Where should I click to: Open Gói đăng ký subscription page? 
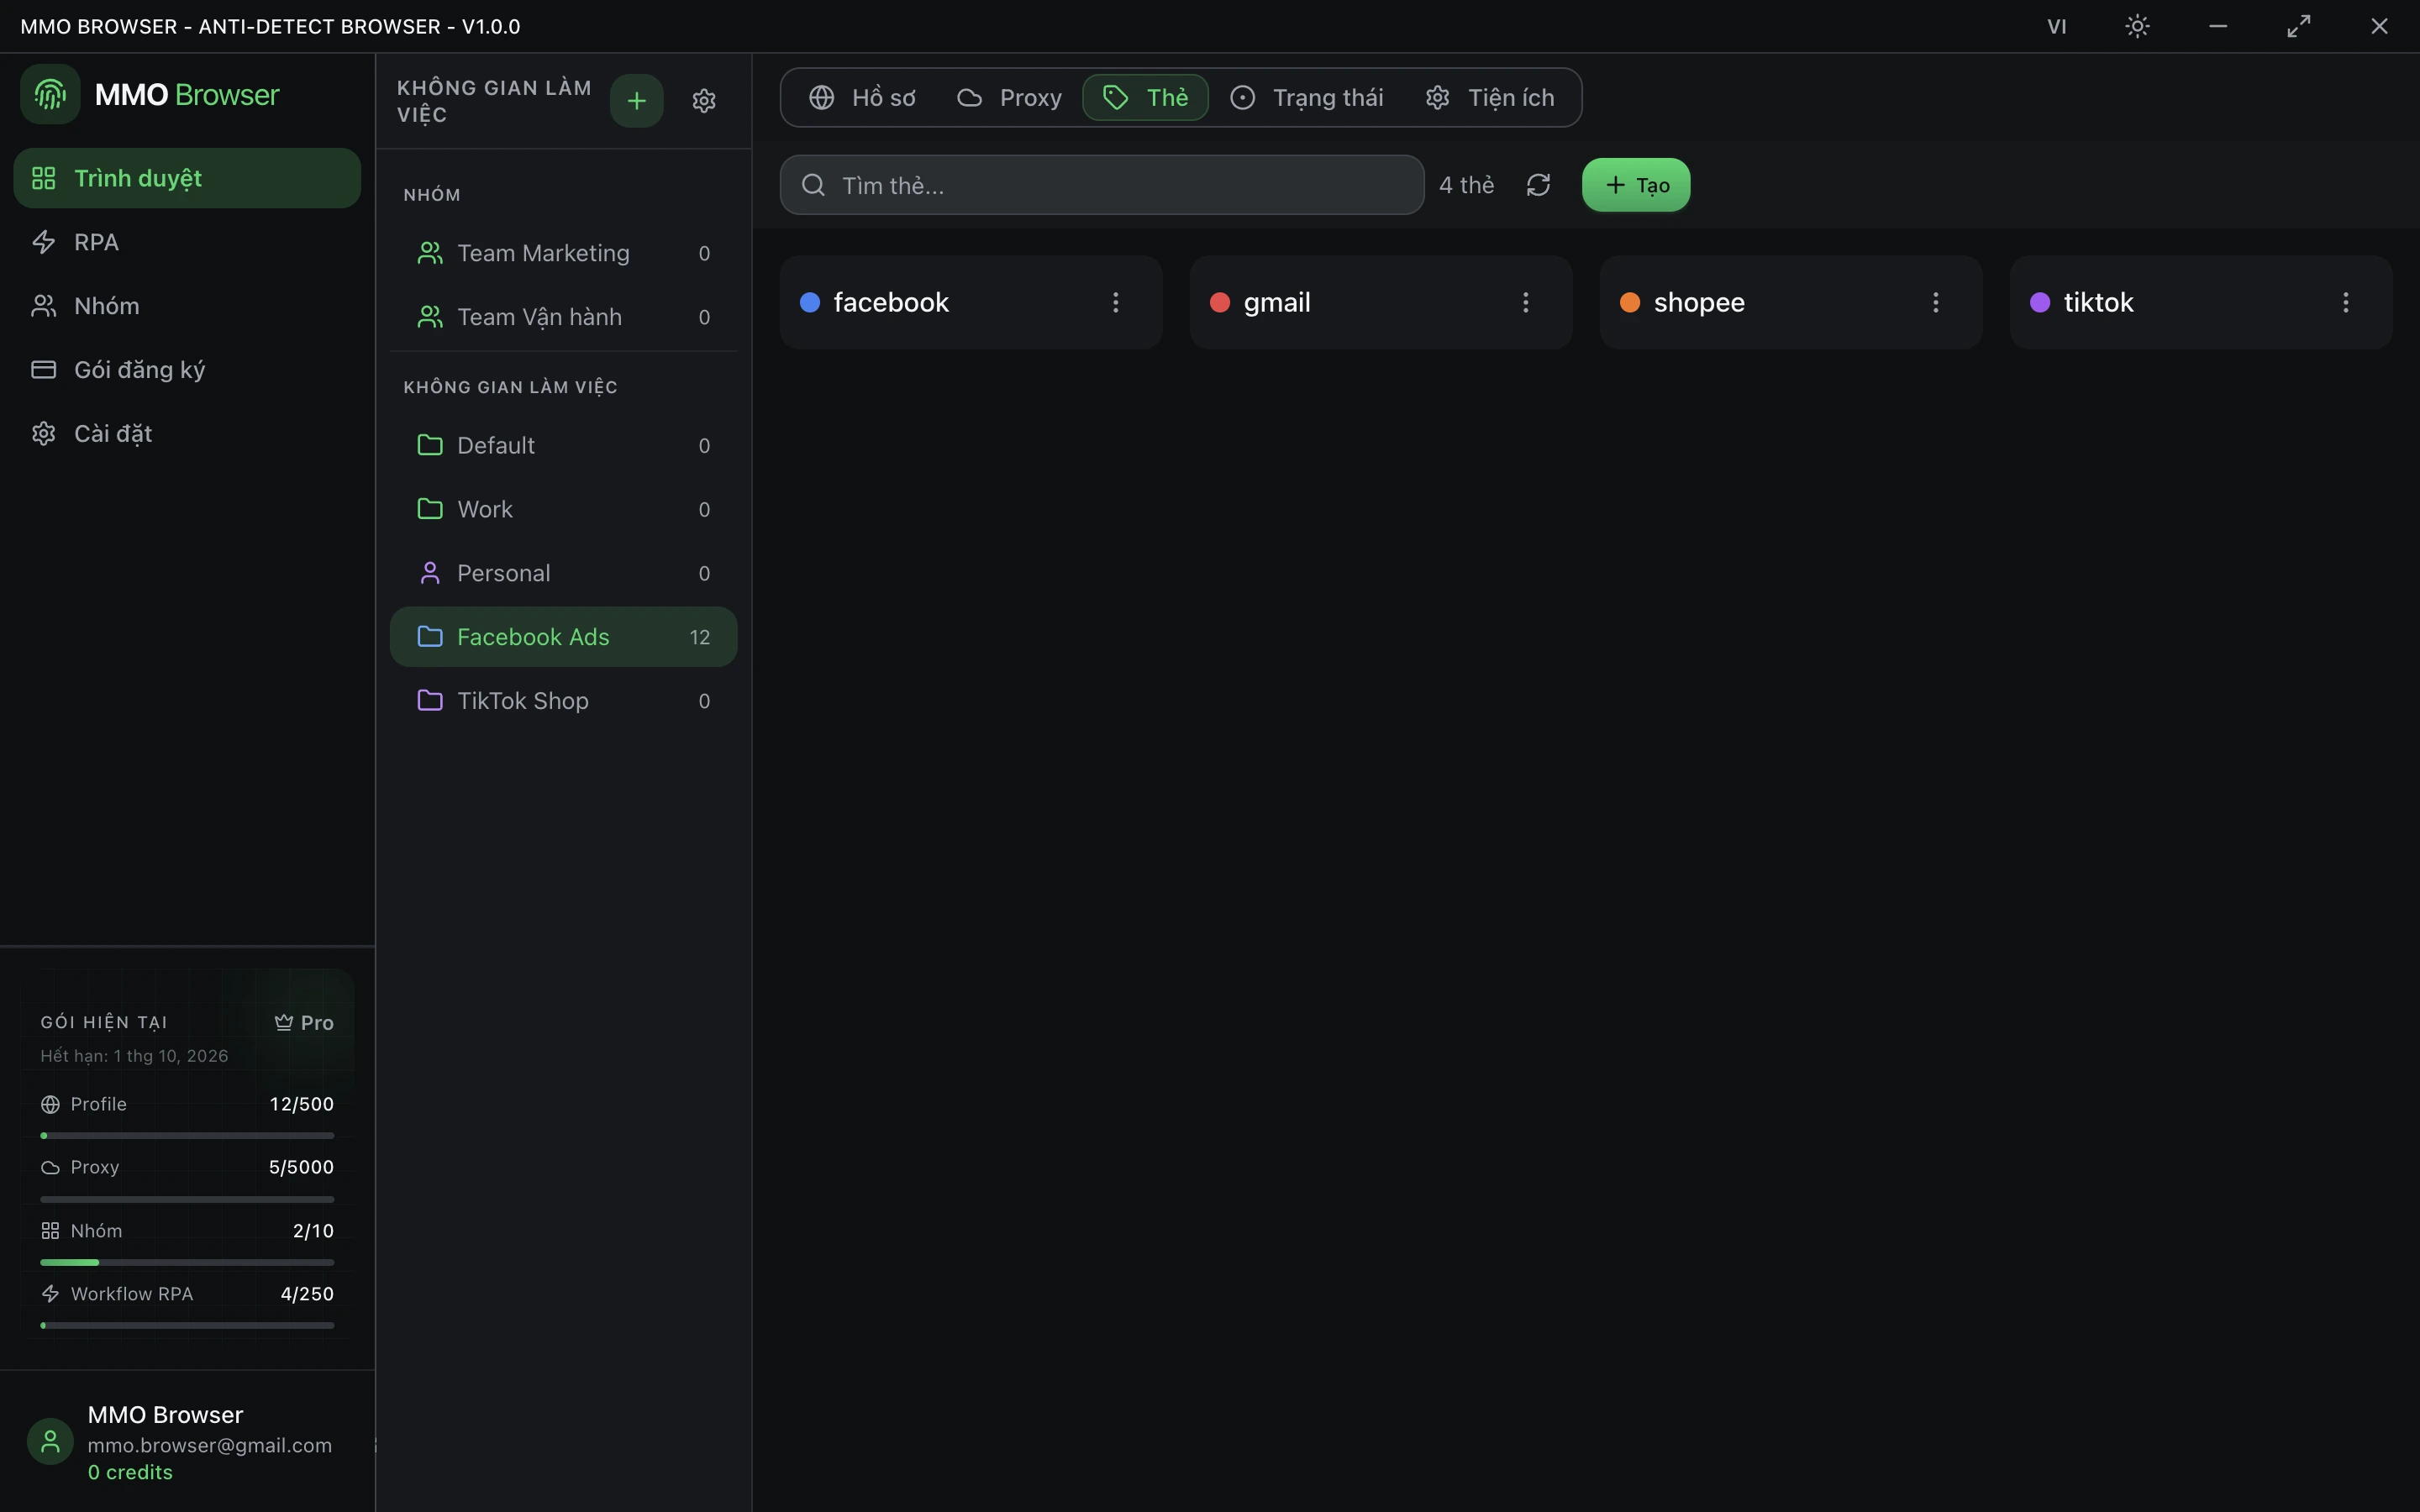[x=187, y=370]
